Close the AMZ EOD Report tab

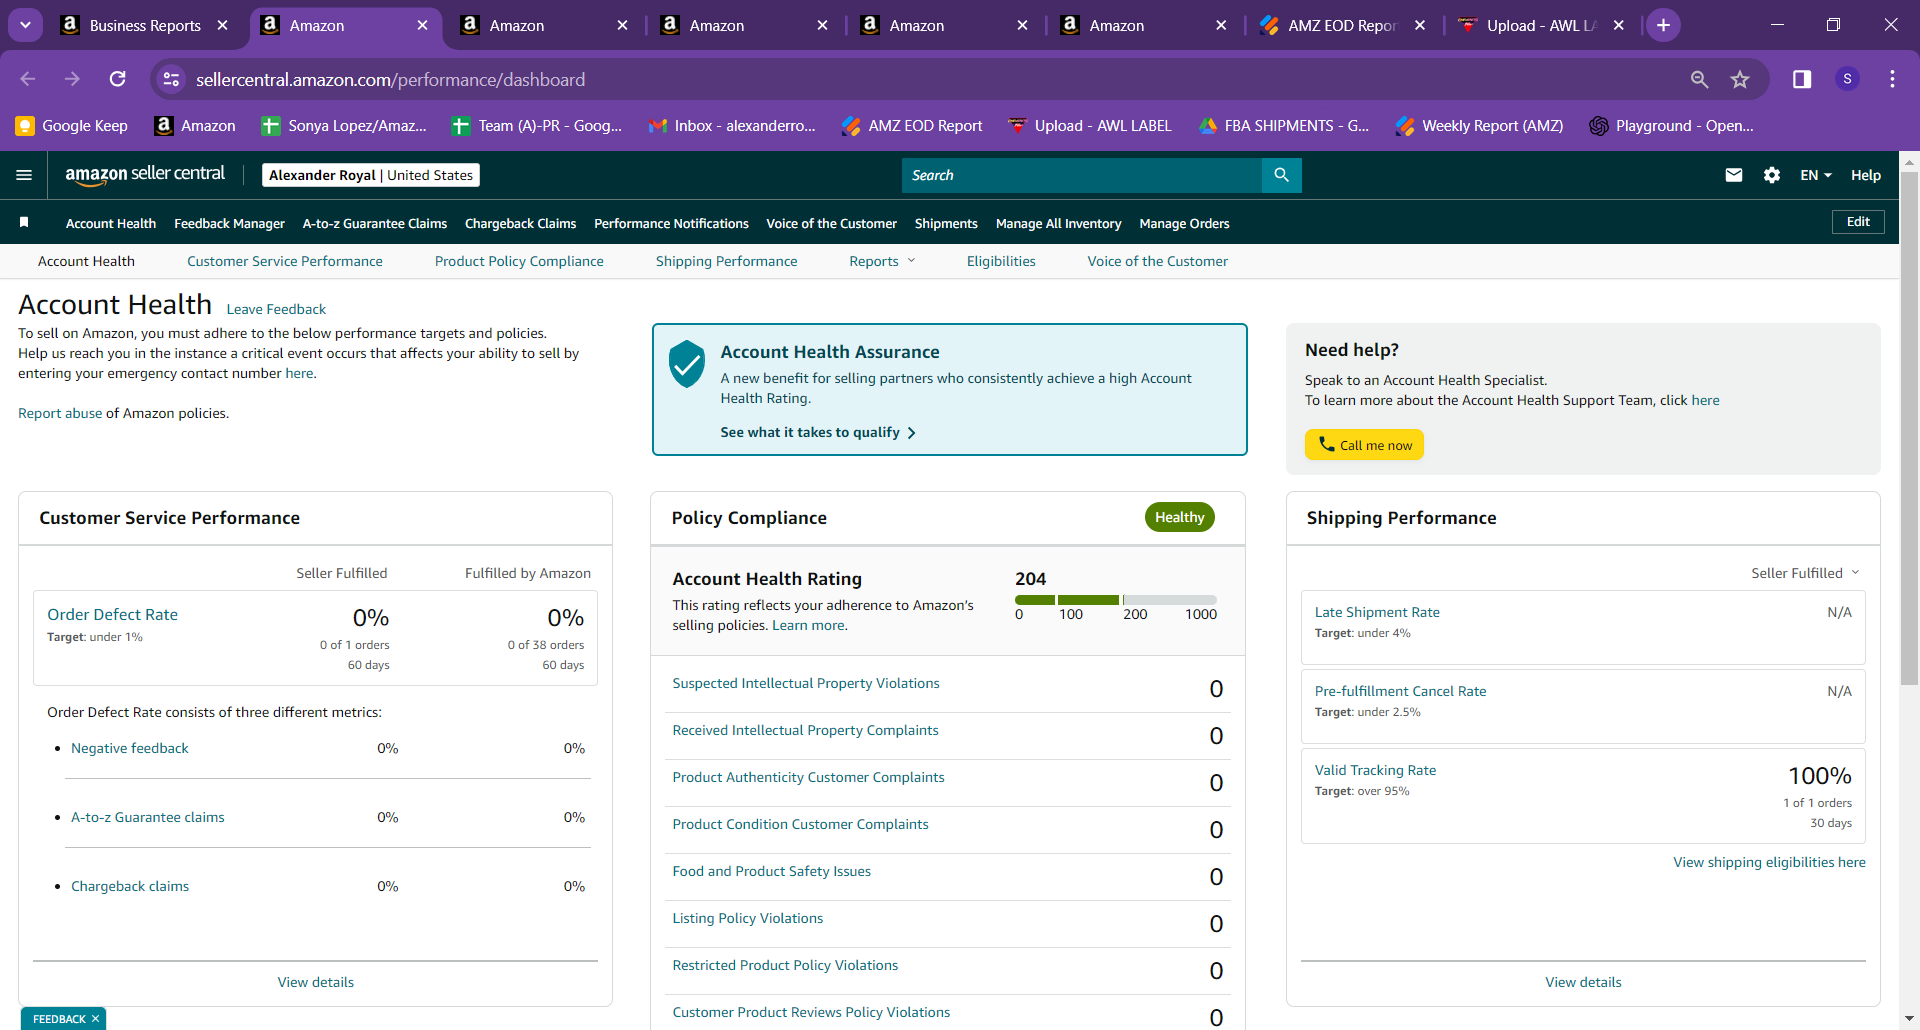[x=1419, y=25]
